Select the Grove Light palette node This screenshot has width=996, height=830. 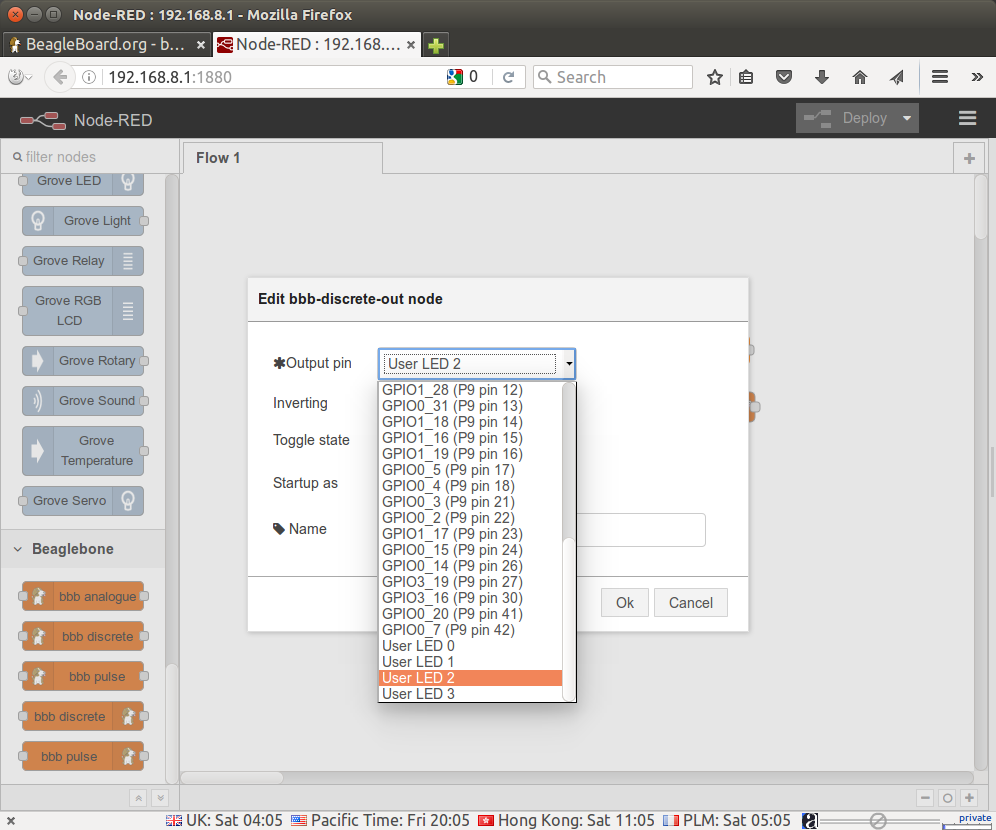coord(83,221)
